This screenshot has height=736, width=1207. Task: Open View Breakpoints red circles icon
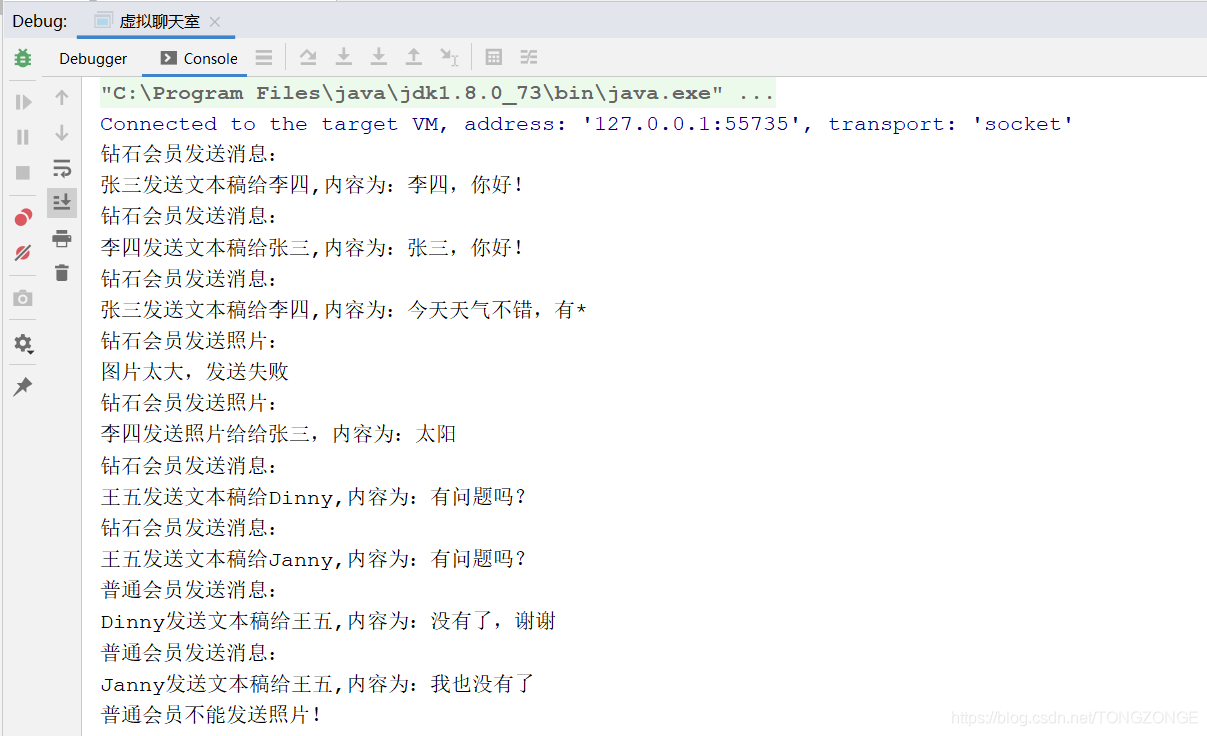[23, 217]
